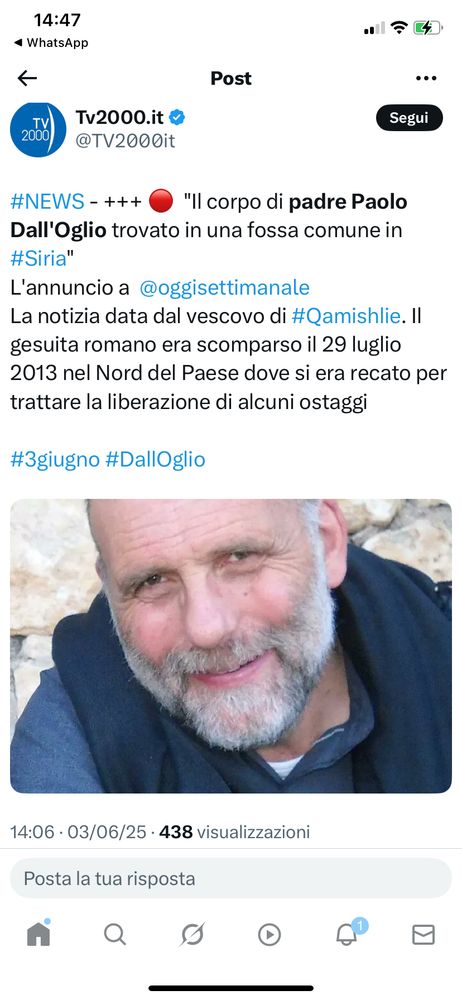Open the three-dot more options menu

(426, 78)
